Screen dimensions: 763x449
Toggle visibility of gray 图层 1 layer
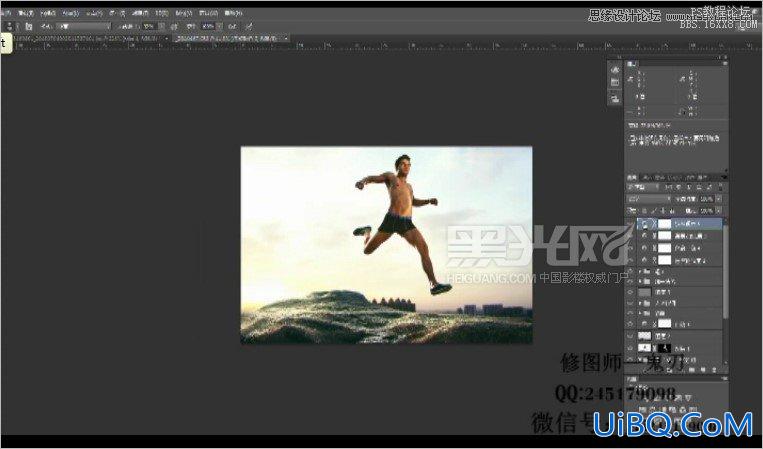click(631, 292)
